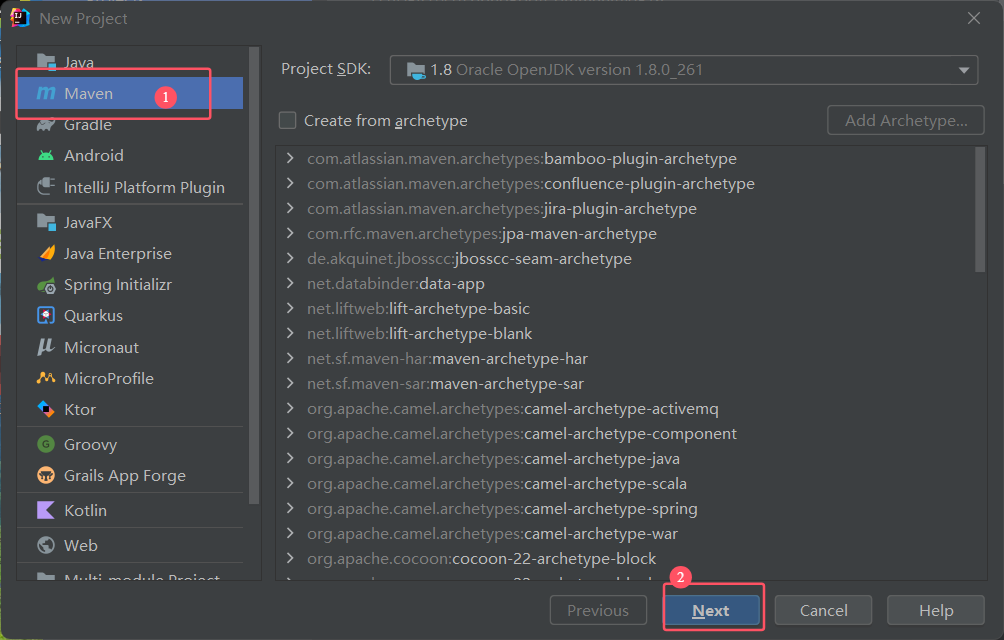This screenshot has height=640, width=1004.
Task: Open the Project SDK dropdown arrow
Action: (x=964, y=70)
